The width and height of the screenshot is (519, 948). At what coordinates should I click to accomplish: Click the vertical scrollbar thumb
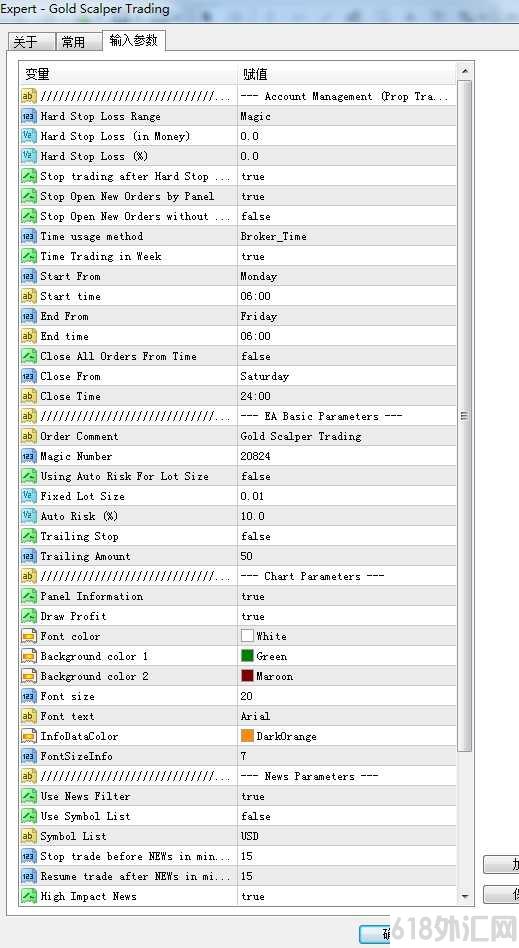pyautogui.click(x=465, y=416)
